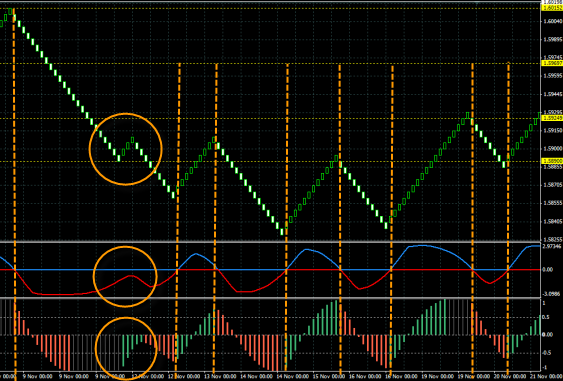
Task: Click the -3.0986 indicator scale value
Action: pos(552,294)
